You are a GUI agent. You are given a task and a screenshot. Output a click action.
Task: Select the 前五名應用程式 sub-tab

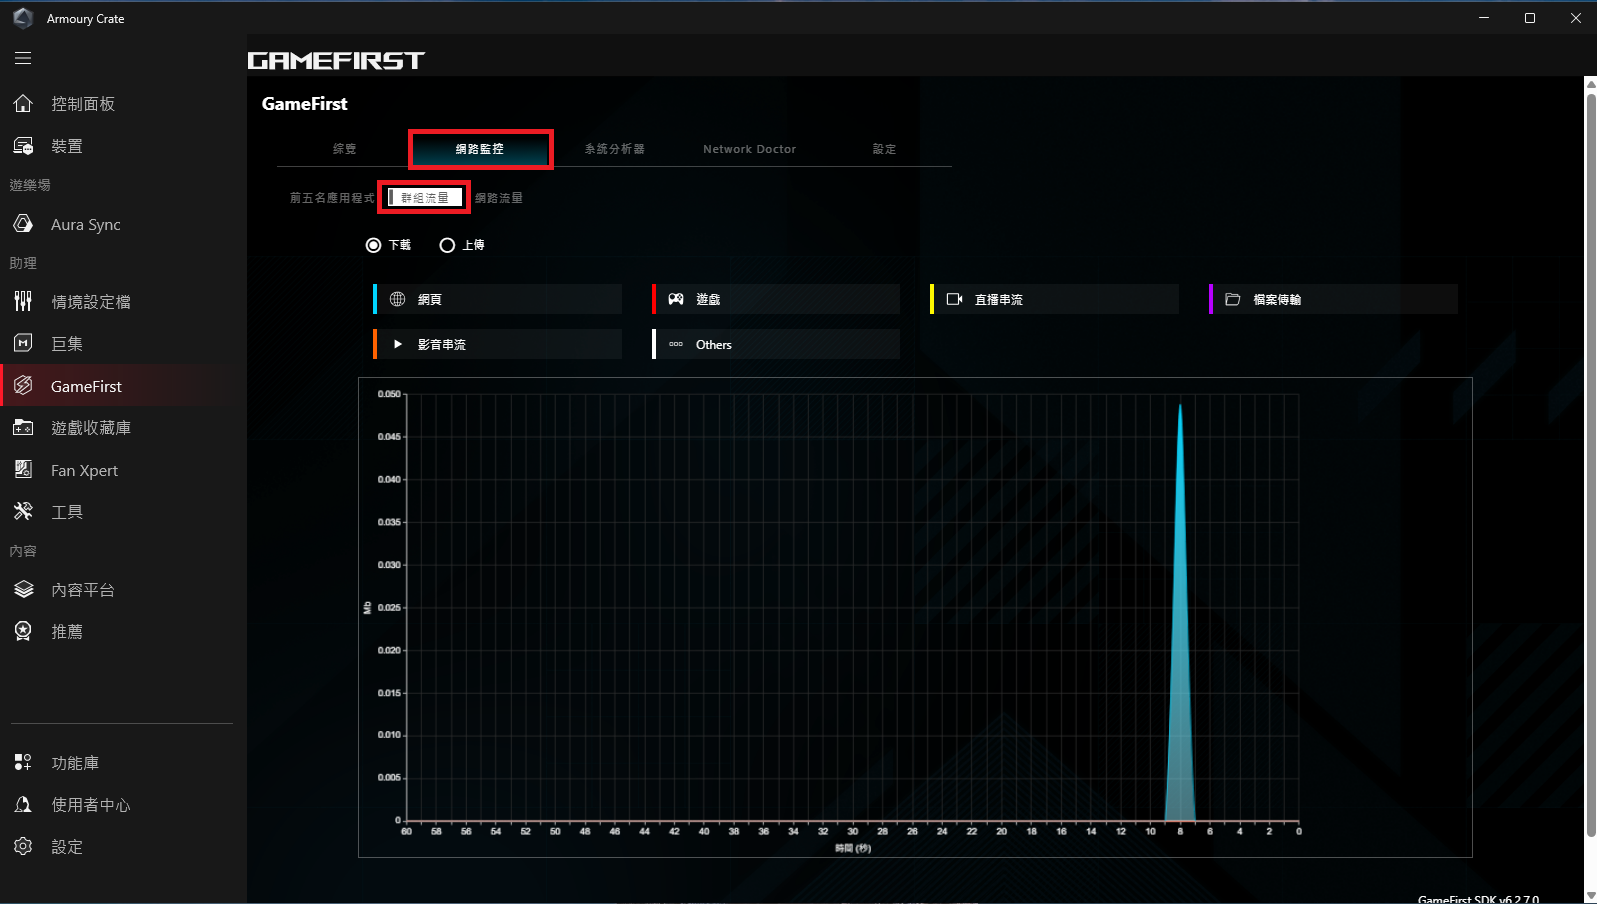(x=332, y=198)
